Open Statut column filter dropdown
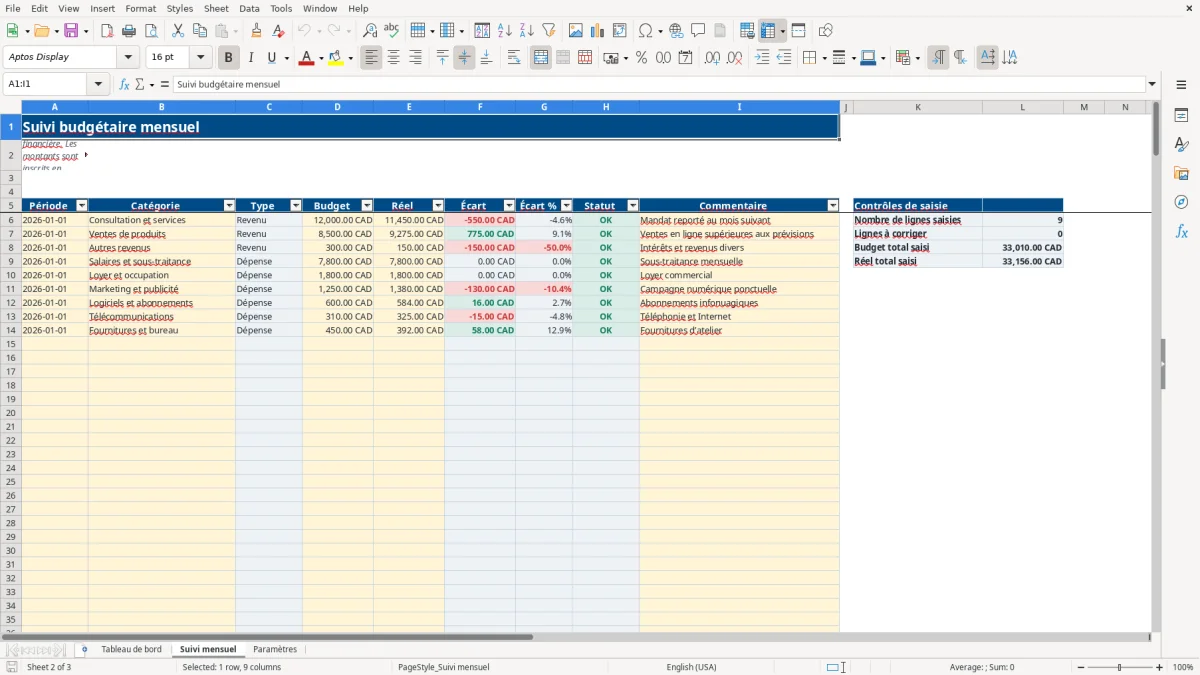Viewport: 1200px width, 675px height. 633,206
